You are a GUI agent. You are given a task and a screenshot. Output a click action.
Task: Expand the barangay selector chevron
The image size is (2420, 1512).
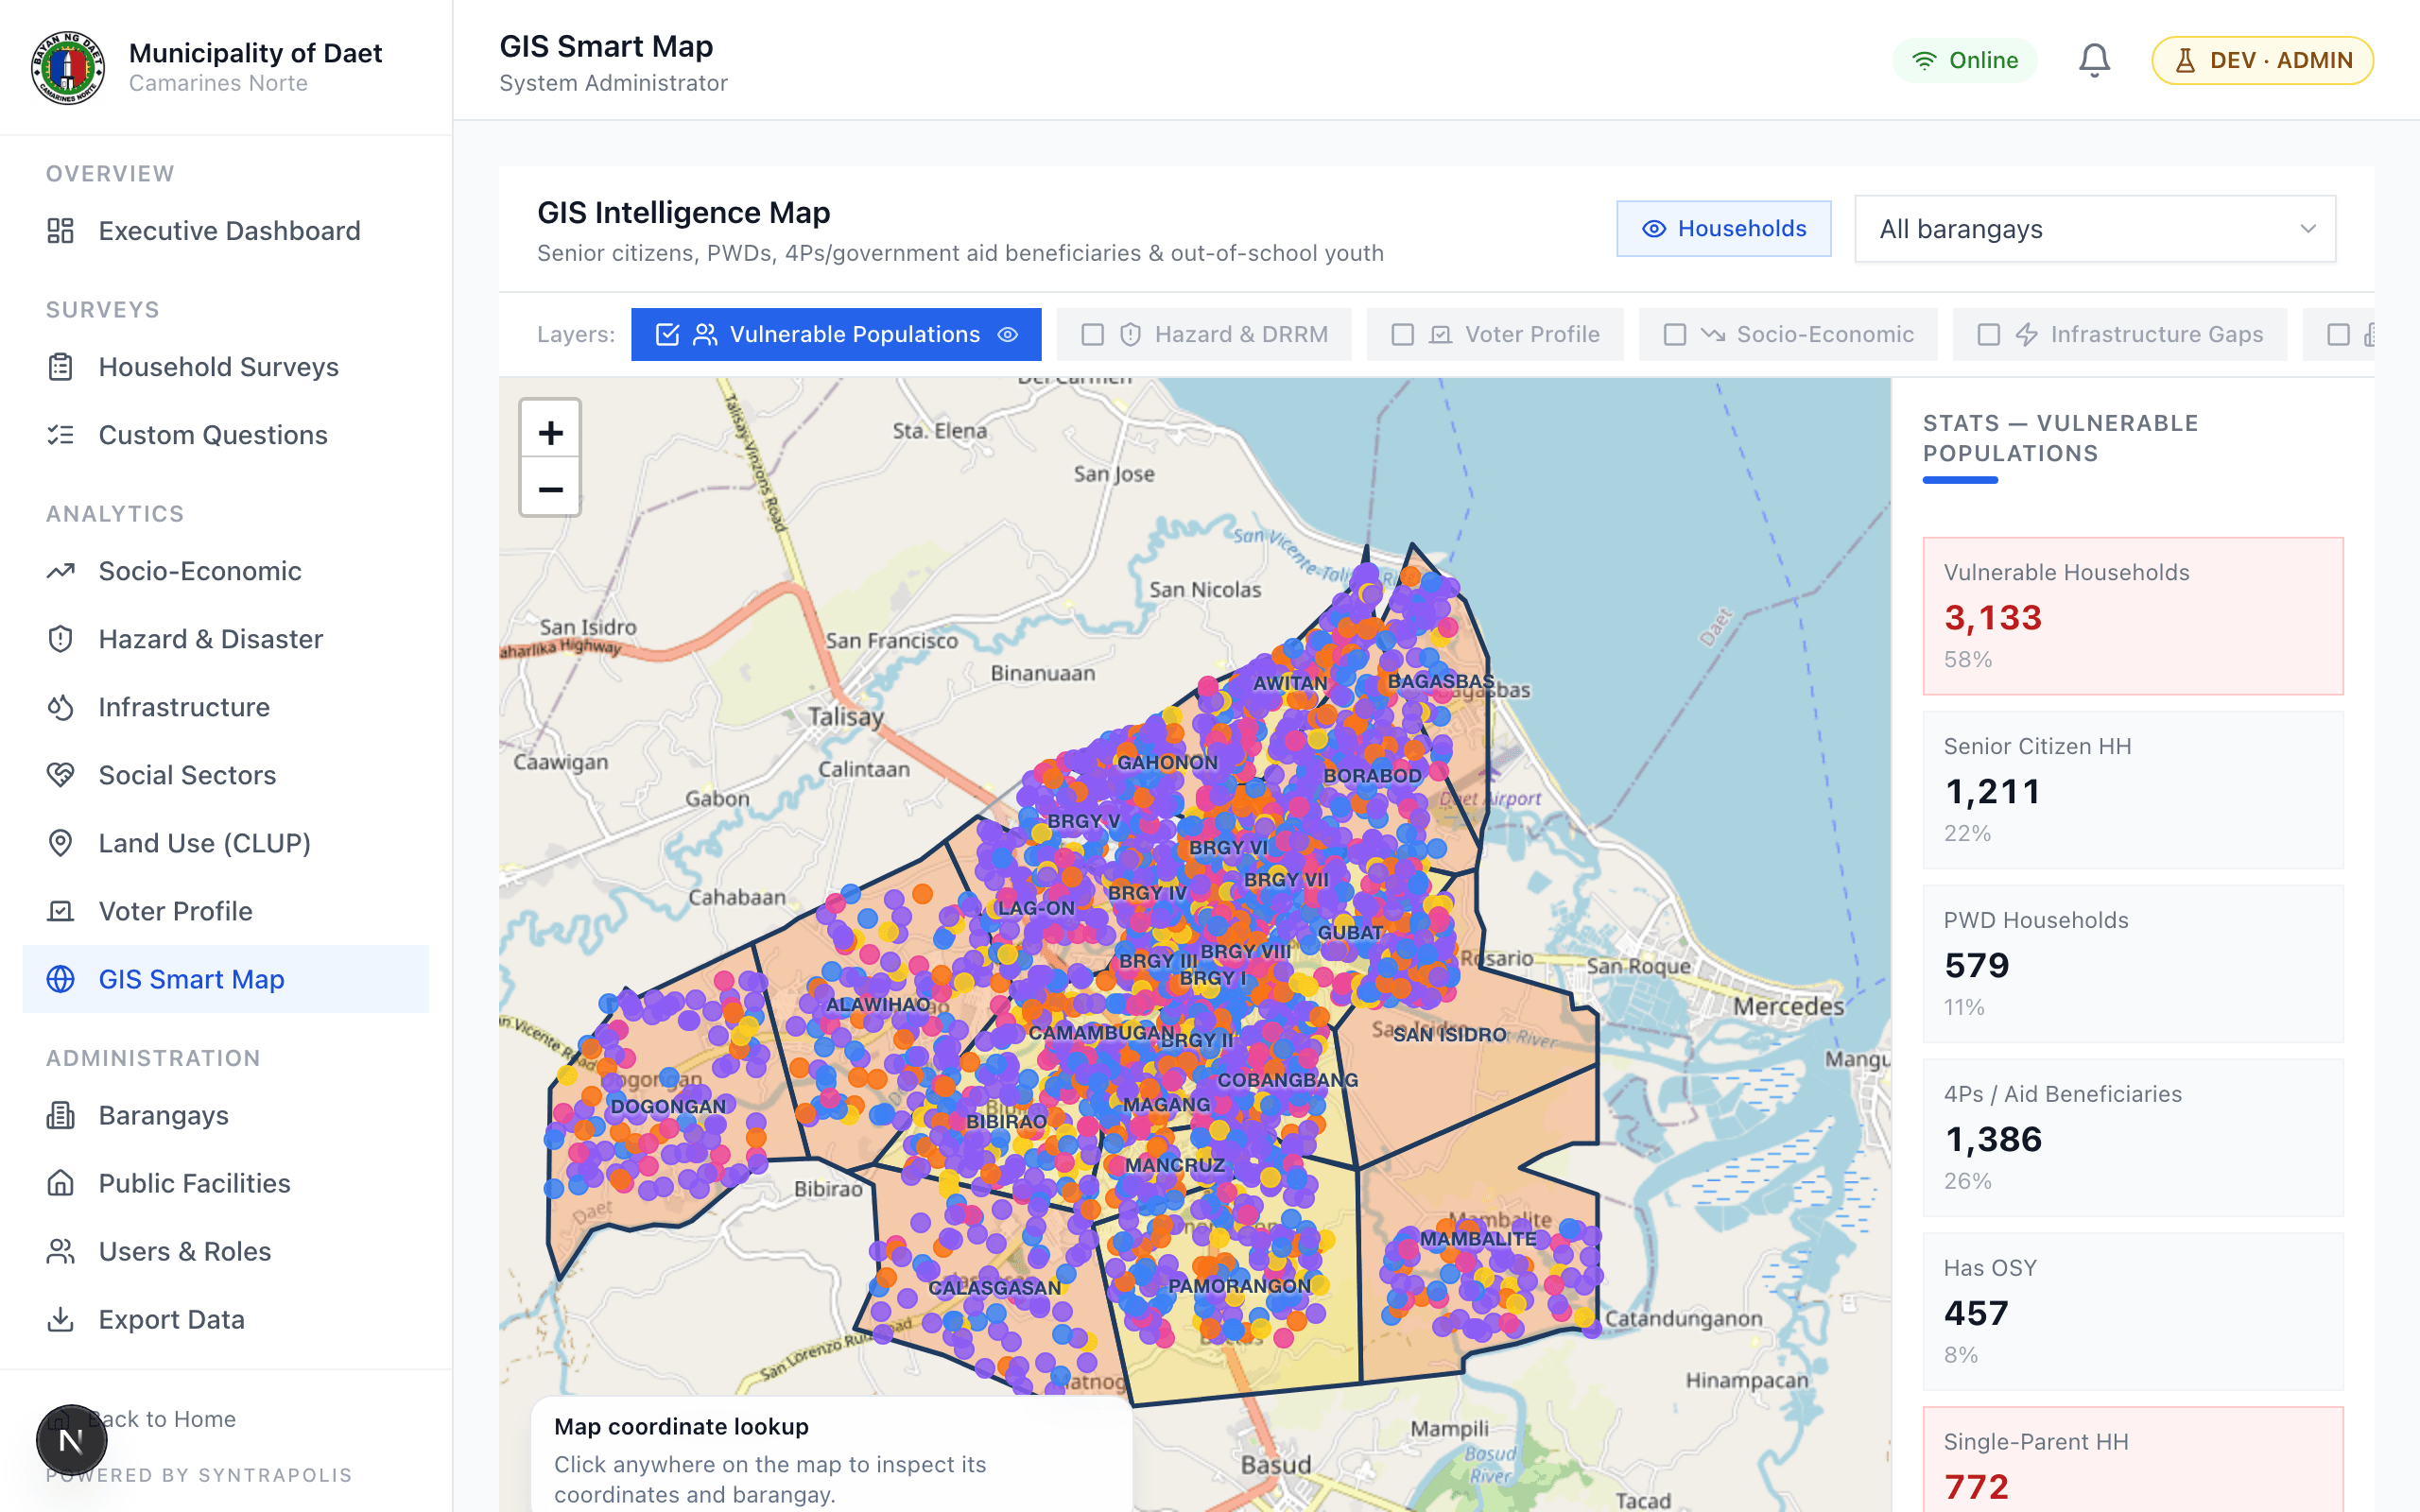(2308, 229)
